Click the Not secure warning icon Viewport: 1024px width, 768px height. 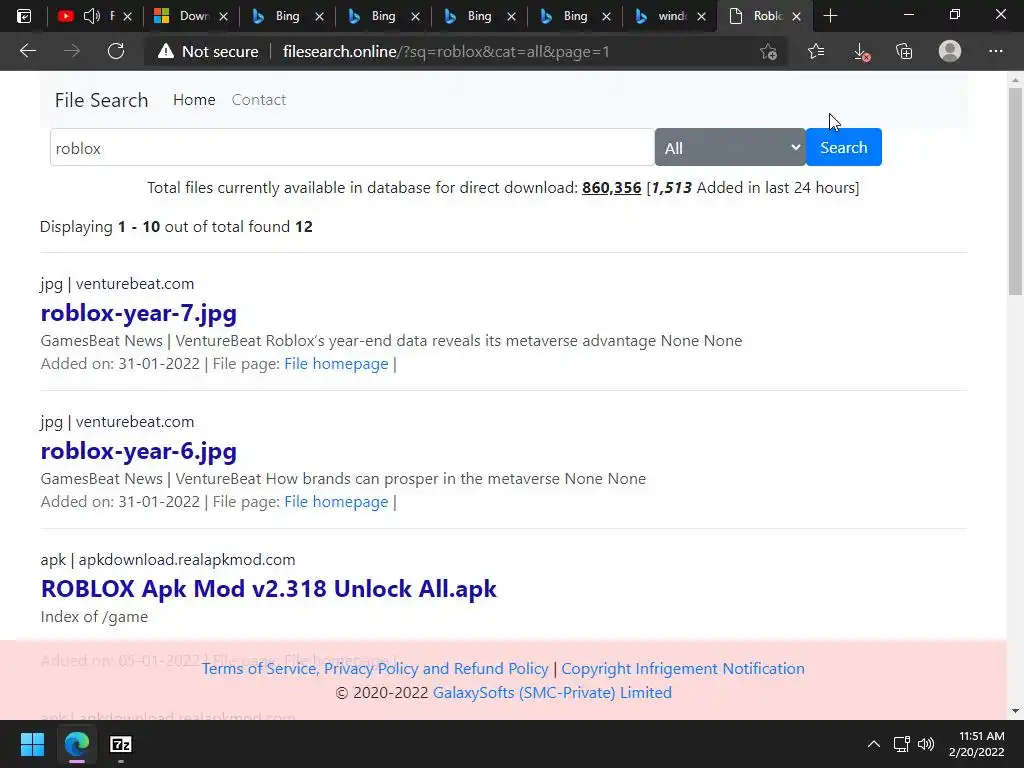click(x=166, y=51)
